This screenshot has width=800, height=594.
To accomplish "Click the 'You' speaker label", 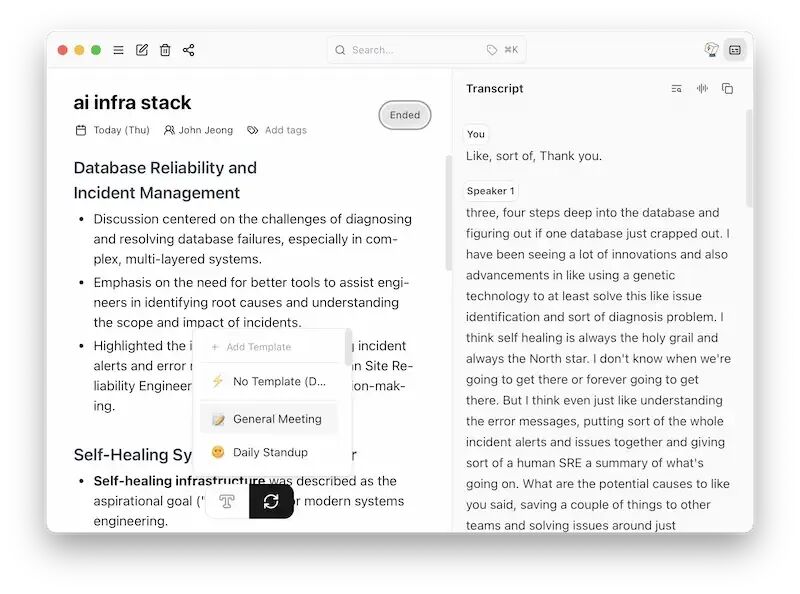I will [476, 134].
